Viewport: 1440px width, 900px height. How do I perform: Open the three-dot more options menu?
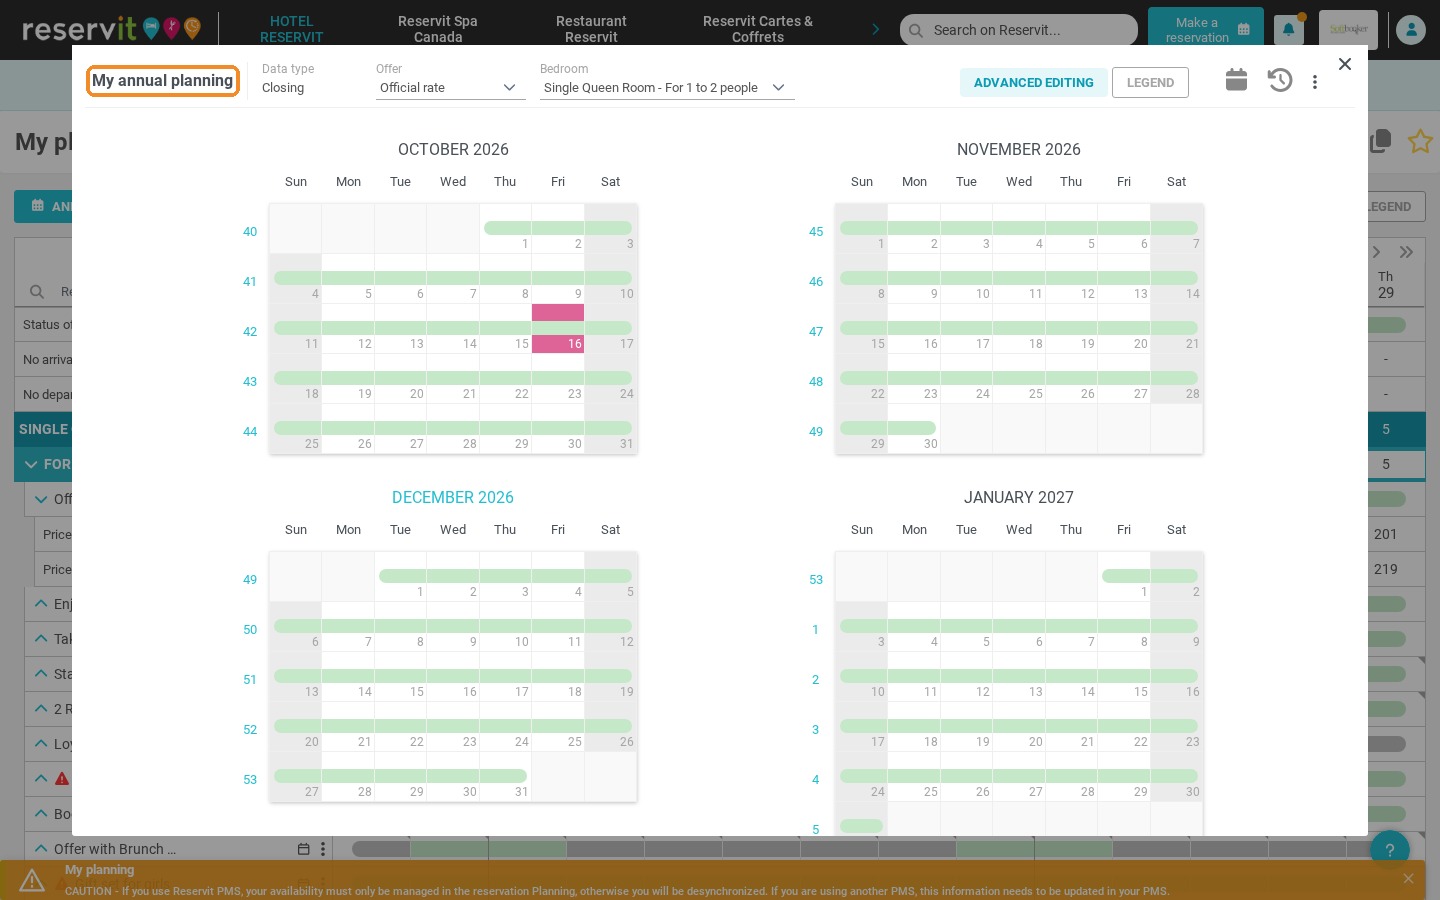click(x=1315, y=82)
